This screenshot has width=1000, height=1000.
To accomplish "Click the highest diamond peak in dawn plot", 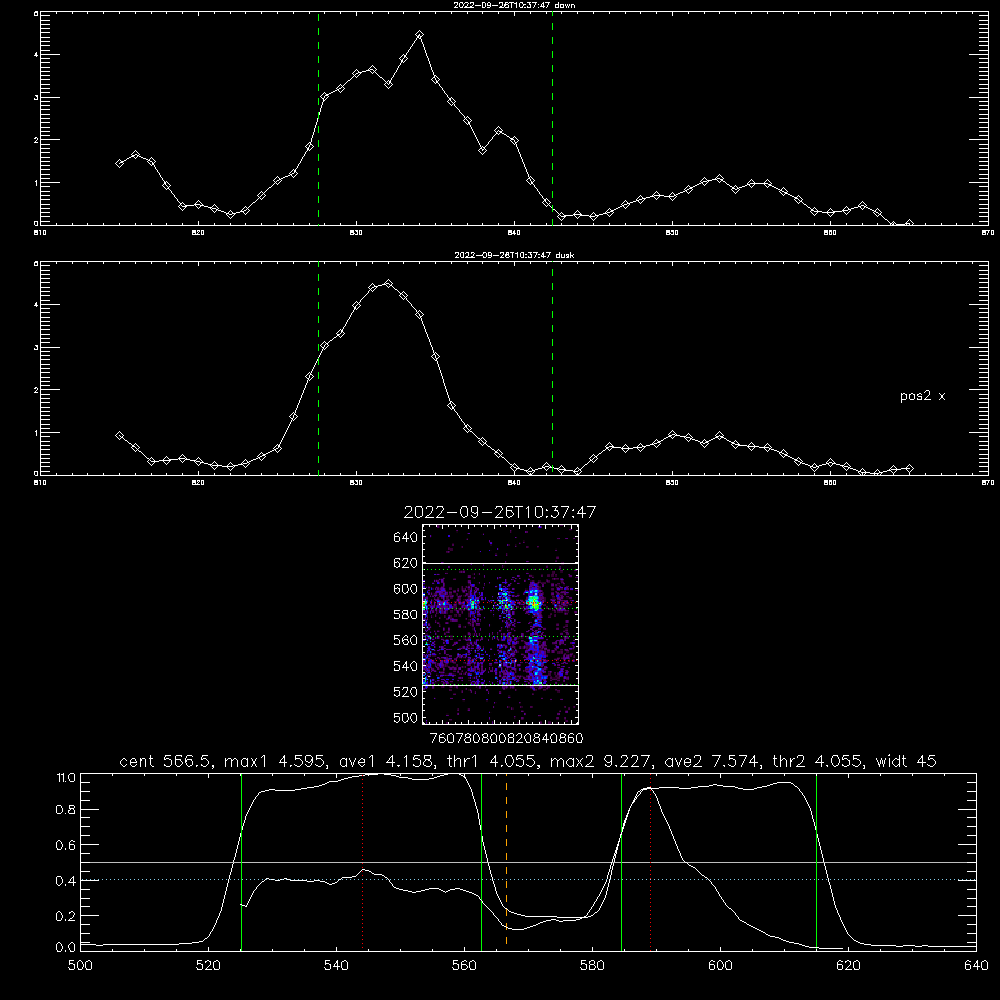I will (x=419, y=34).
